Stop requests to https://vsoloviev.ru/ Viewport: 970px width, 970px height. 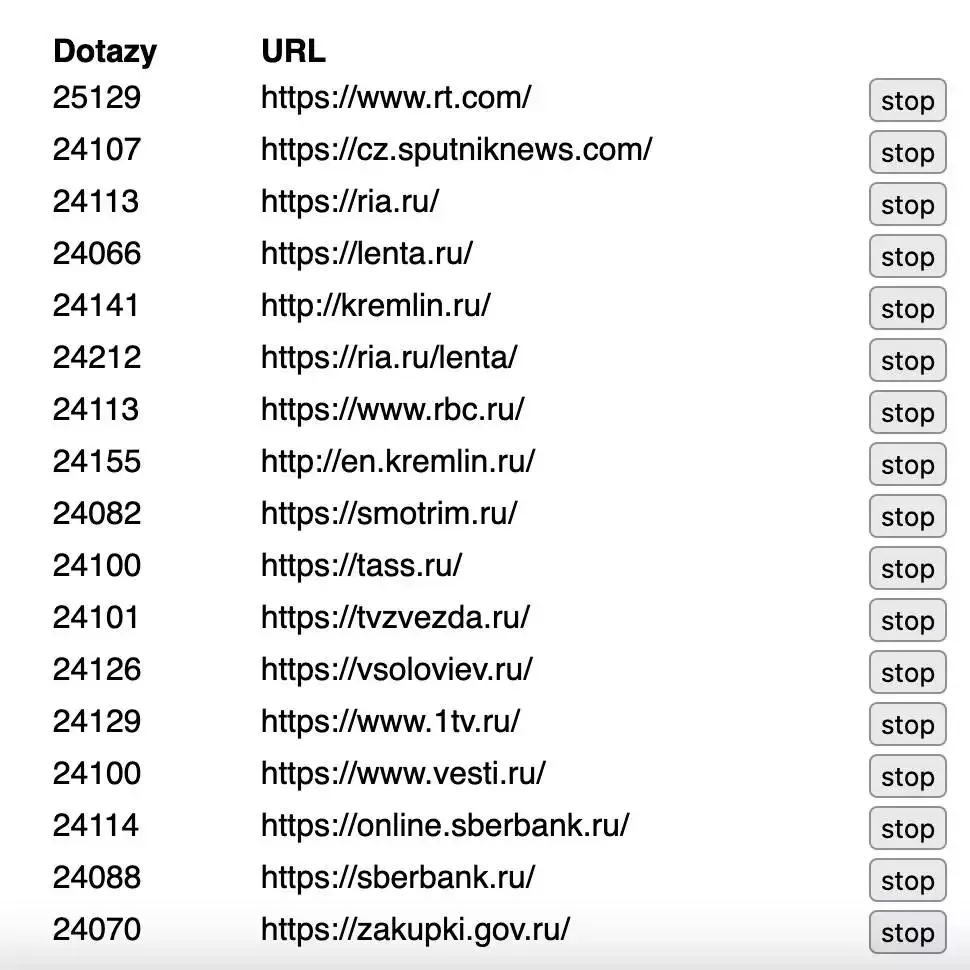907,673
